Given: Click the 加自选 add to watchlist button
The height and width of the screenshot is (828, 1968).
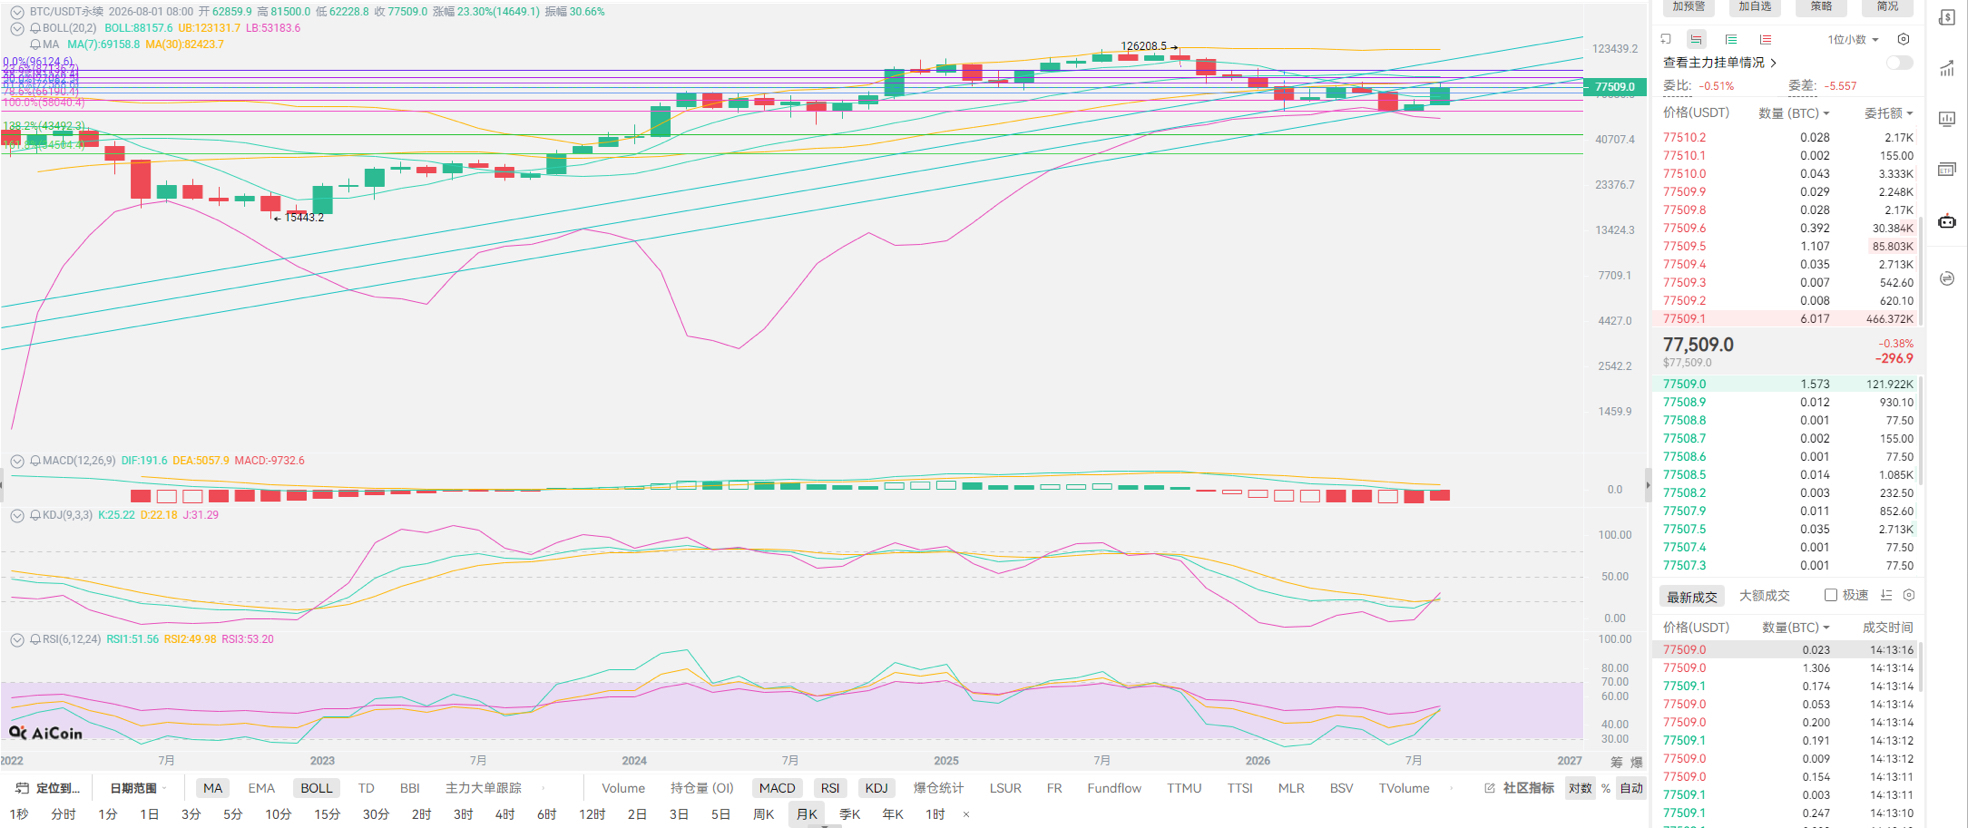Looking at the screenshot, I should (1755, 6).
